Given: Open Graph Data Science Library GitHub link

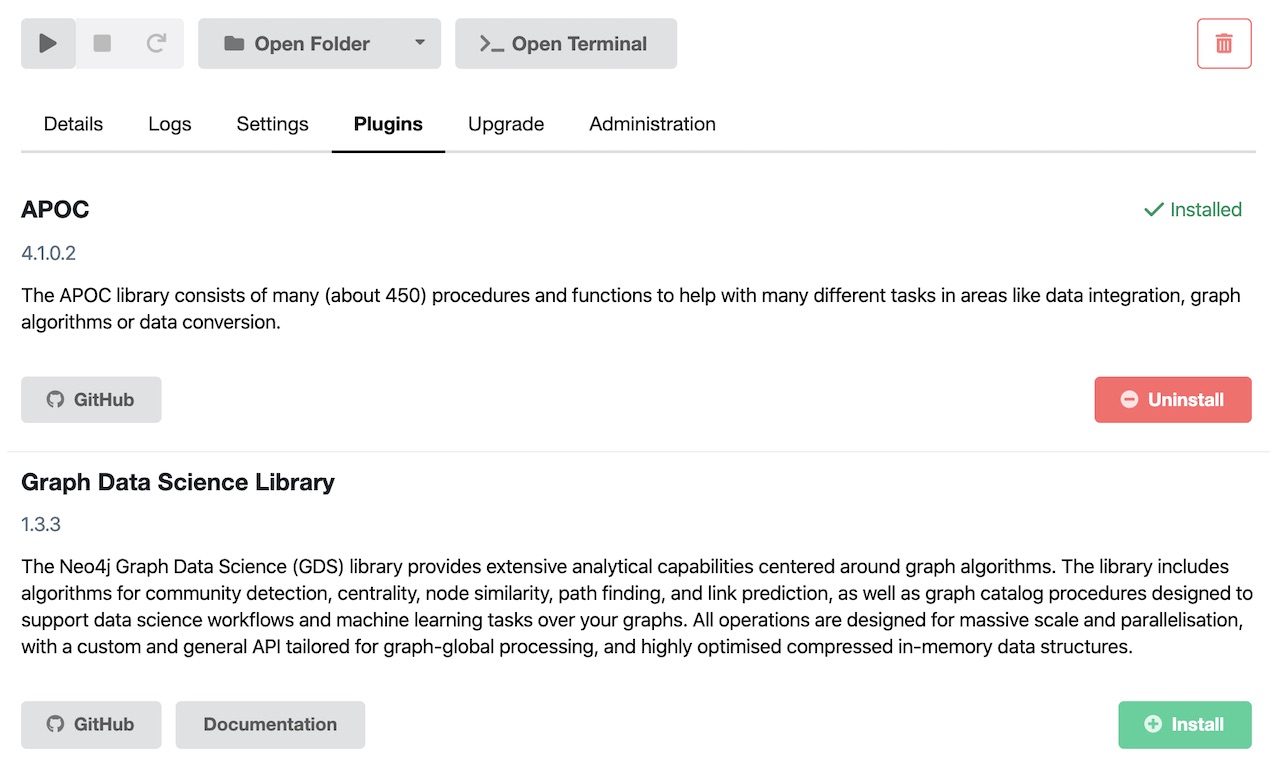Looking at the screenshot, I should 91,724.
